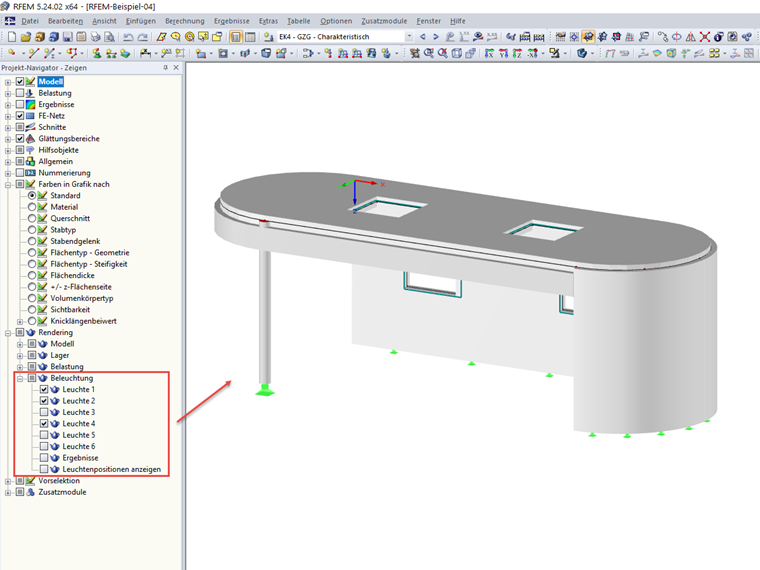The height and width of the screenshot is (570, 760).
Task: Check the Belastung checkbox
Action: tap(20, 93)
